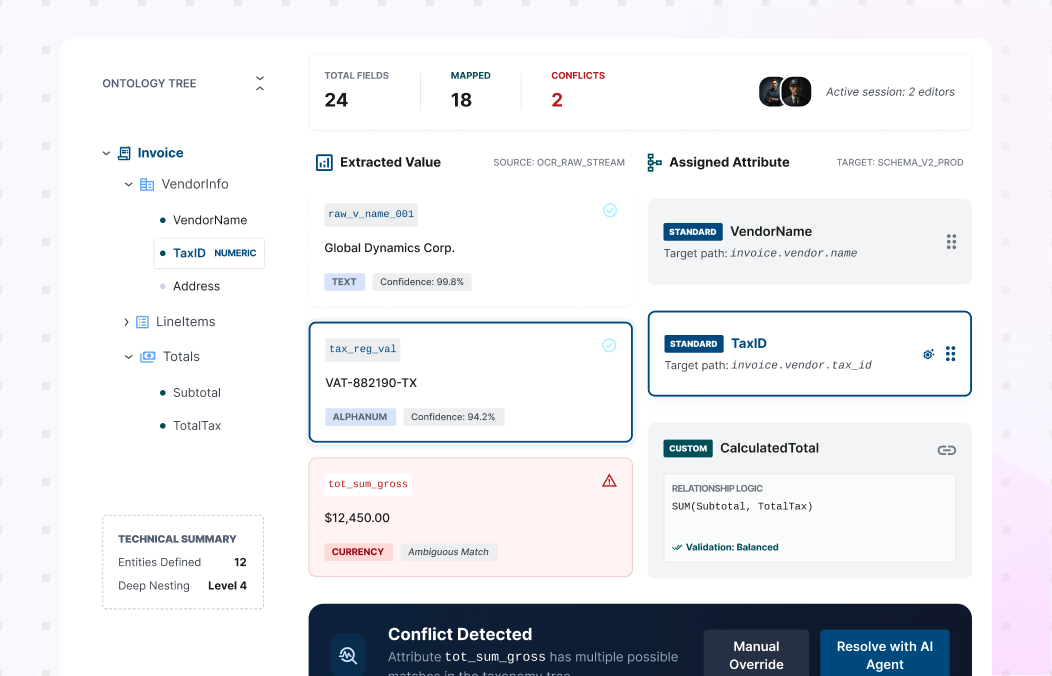
Task: Select Subtotal under Totals
Action: tap(196, 393)
